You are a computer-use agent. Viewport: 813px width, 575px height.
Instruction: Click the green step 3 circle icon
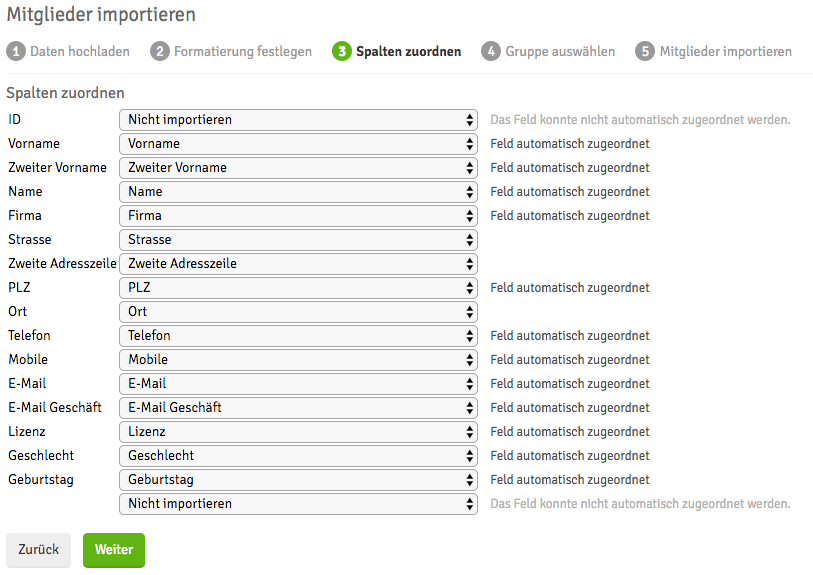click(342, 51)
